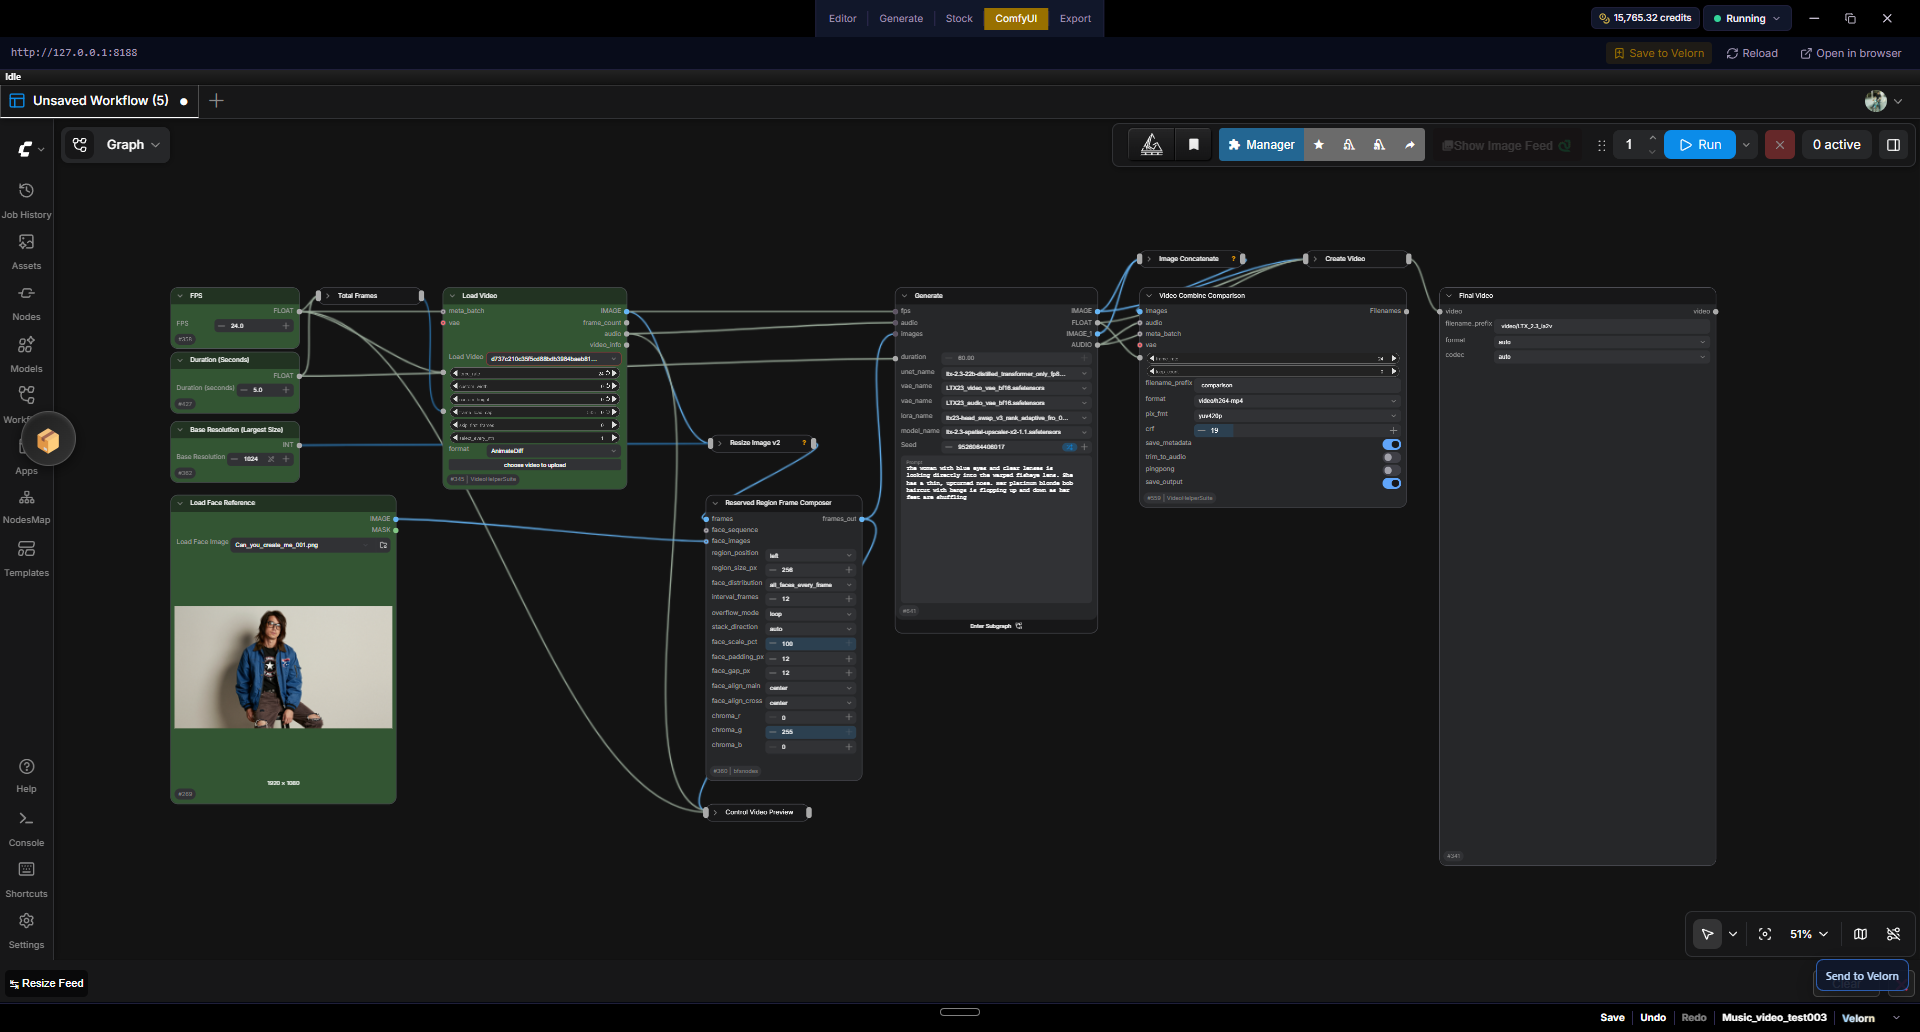Open the Manager button

(x=1261, y=145)
